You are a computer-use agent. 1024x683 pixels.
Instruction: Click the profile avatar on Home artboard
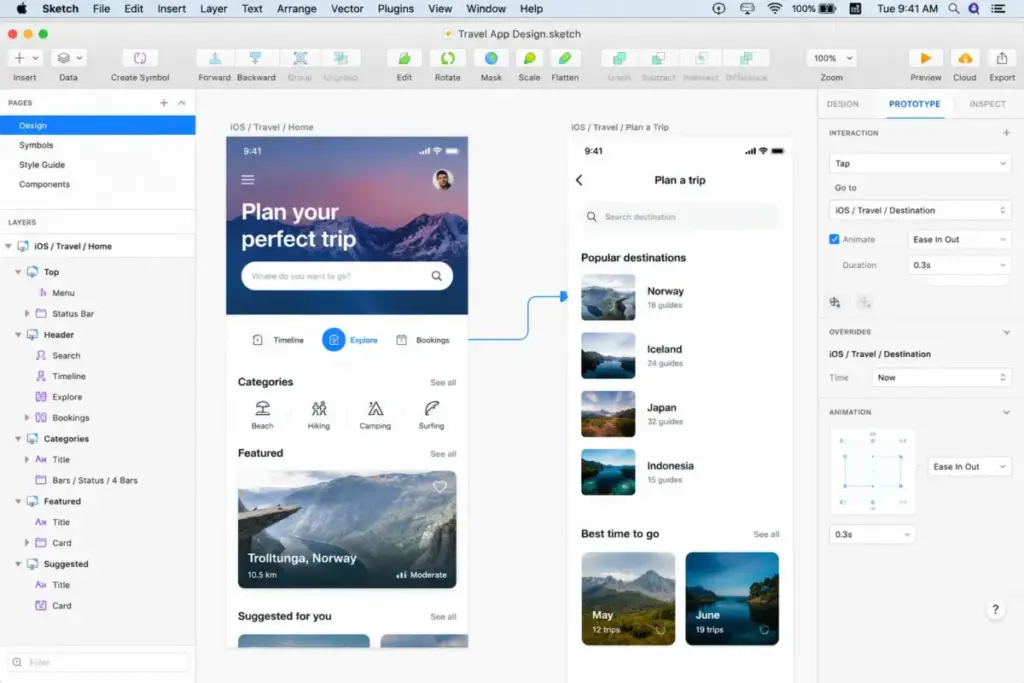click(x=443, y=179)
